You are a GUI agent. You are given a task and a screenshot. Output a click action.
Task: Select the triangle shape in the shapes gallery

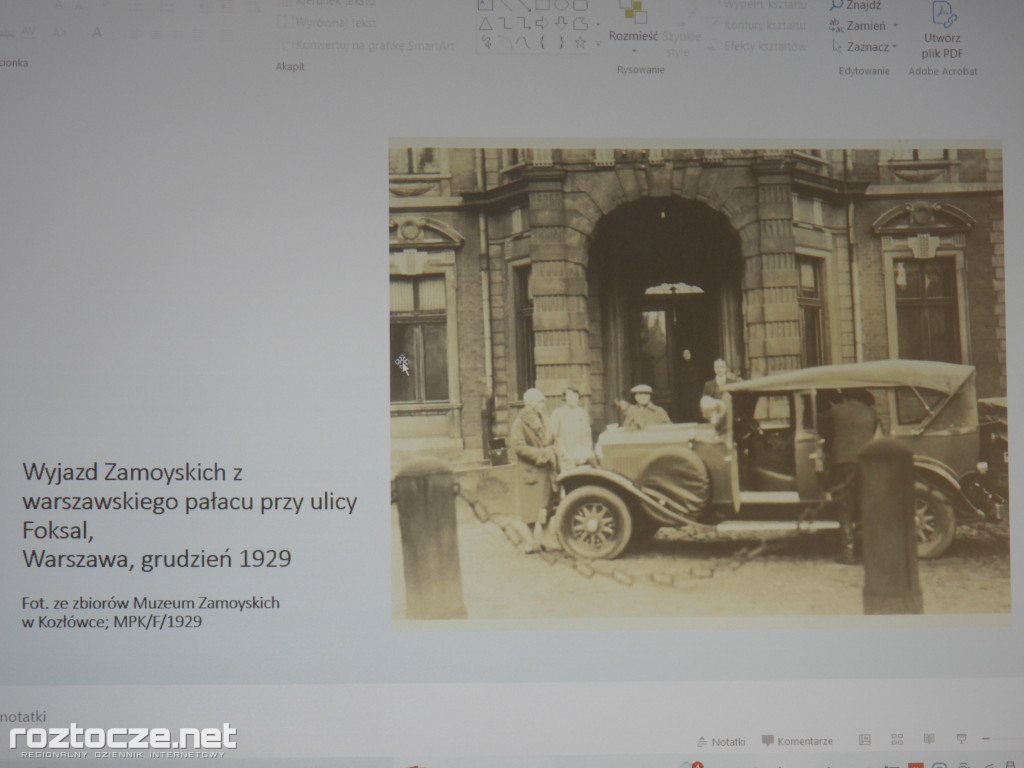point(485,24)
